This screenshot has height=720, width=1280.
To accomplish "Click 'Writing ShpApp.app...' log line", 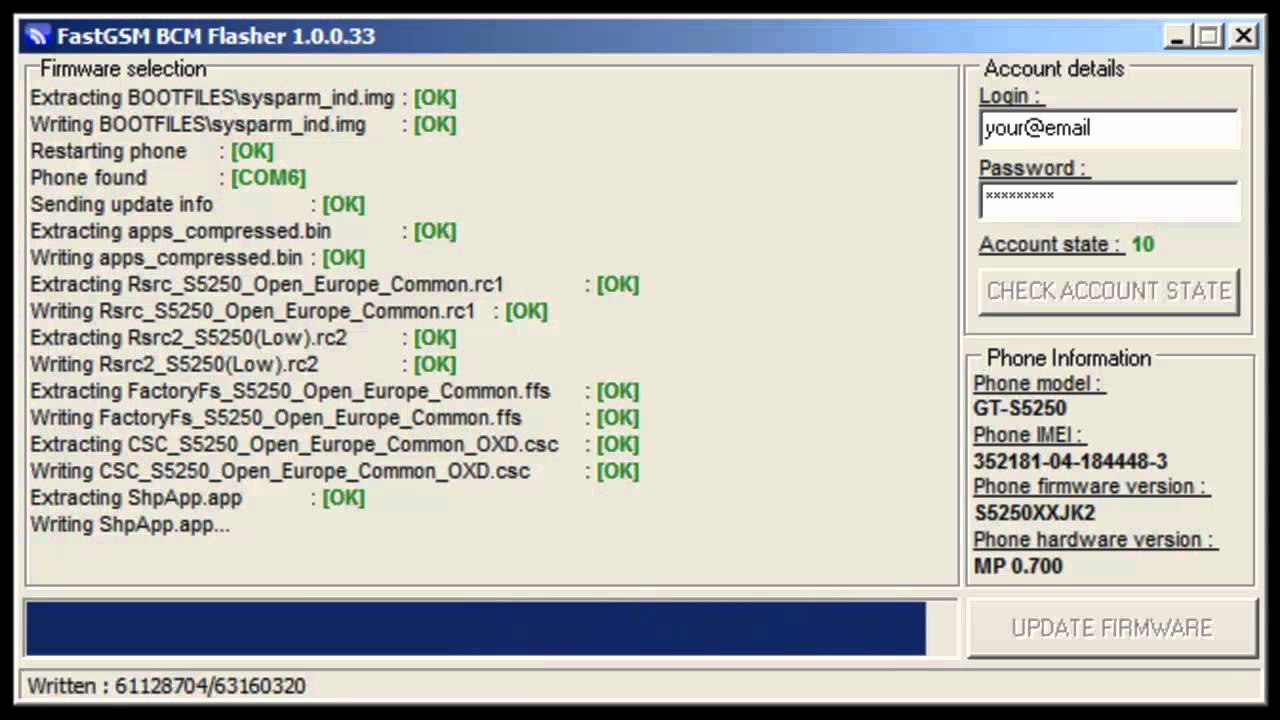I will [130, 524].
